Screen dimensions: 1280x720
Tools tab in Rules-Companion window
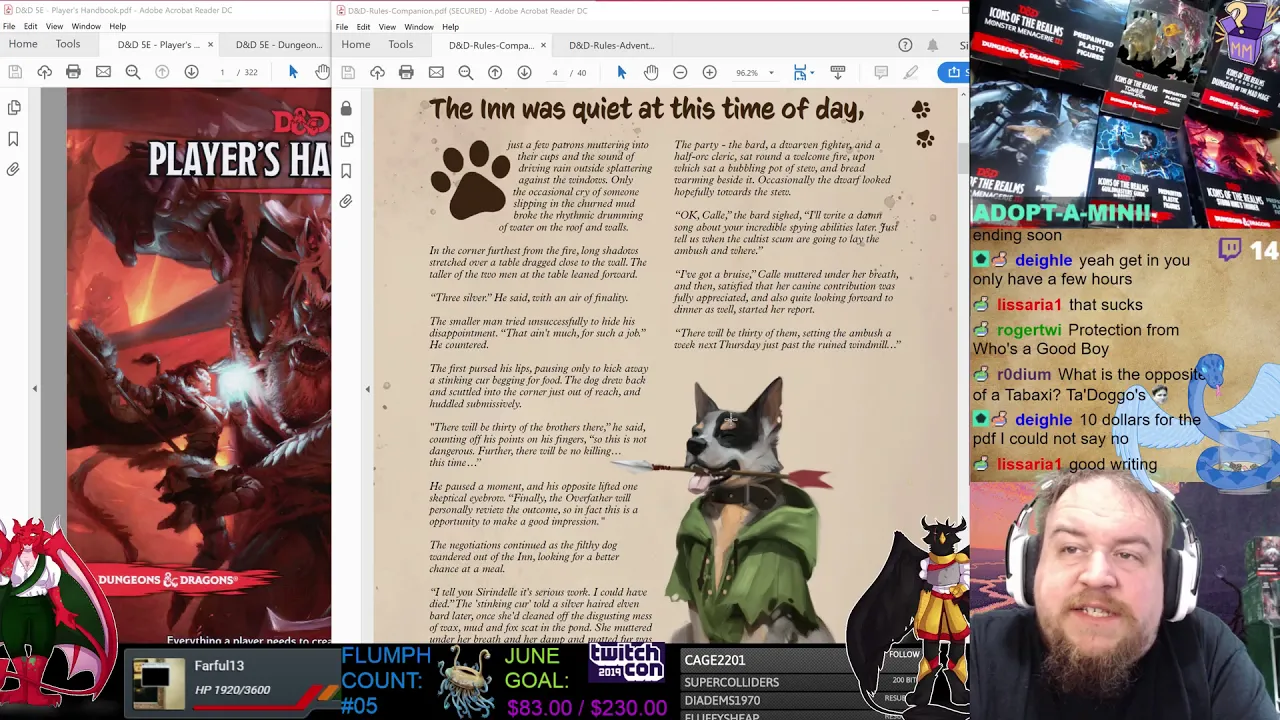point(400,45)
